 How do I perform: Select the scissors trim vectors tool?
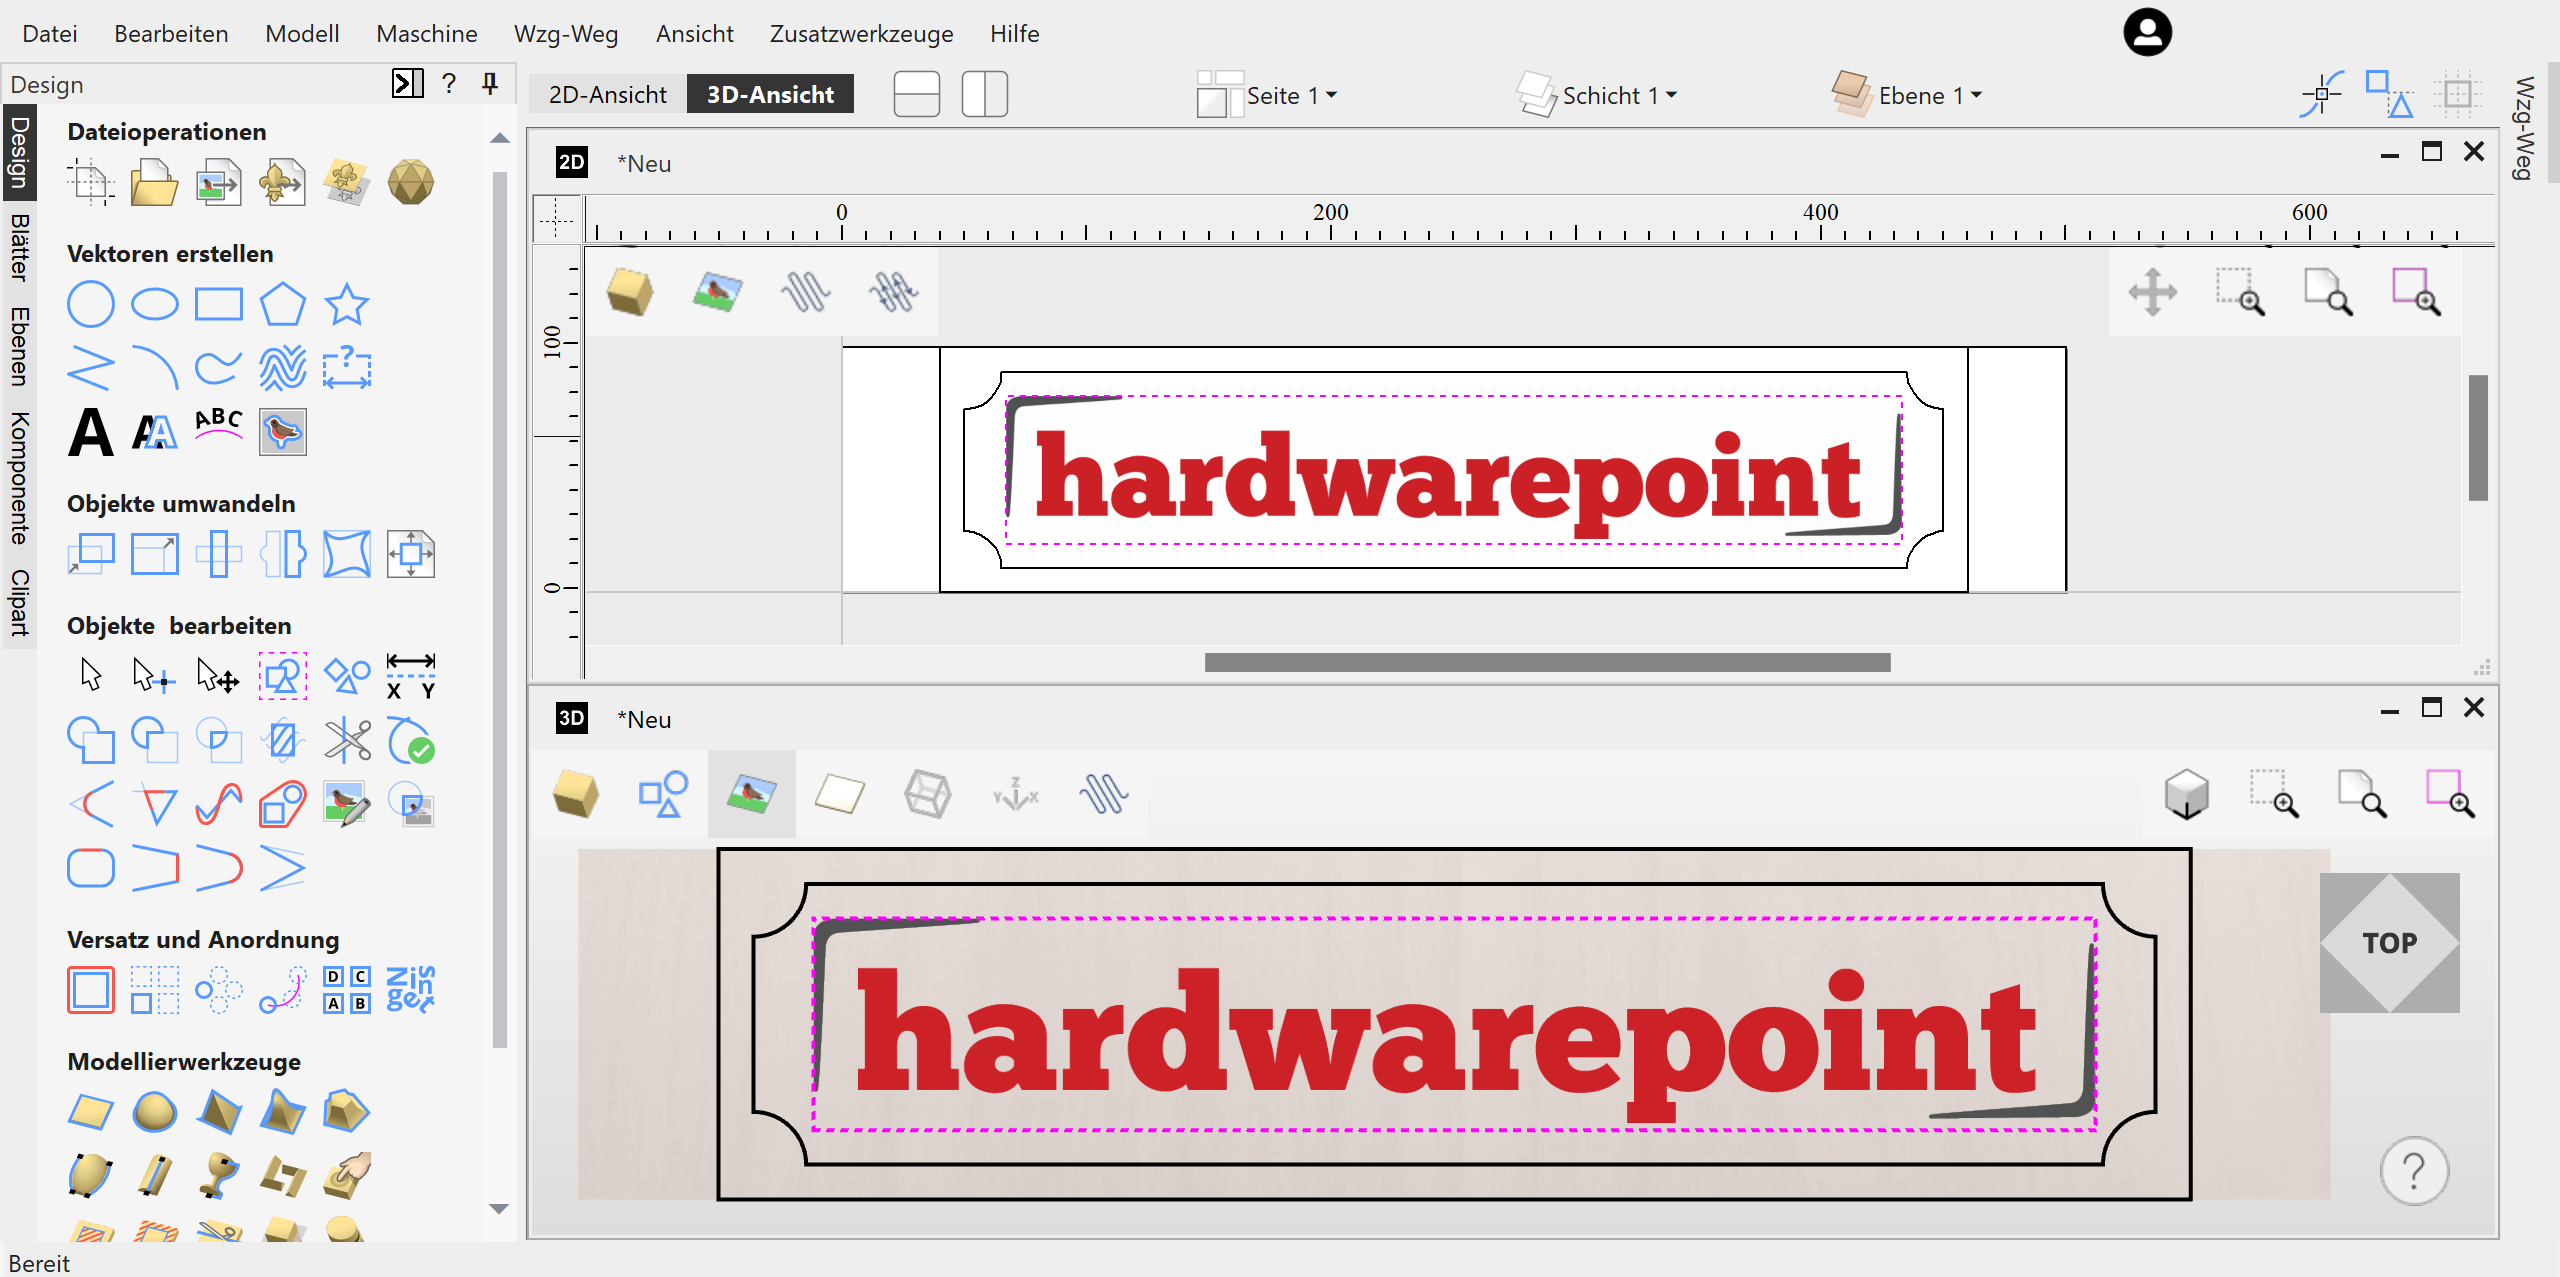[347, 741]
